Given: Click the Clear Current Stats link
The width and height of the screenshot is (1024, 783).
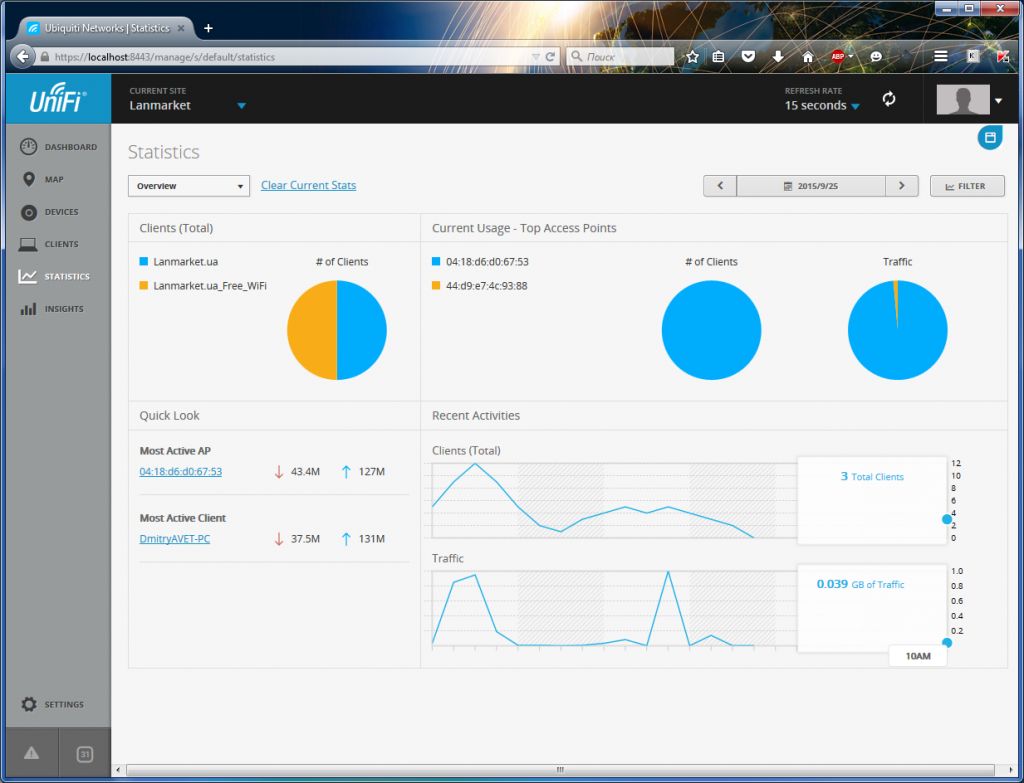Looking at the screenshot, I should pyautogui.click(x=308, y=185).
